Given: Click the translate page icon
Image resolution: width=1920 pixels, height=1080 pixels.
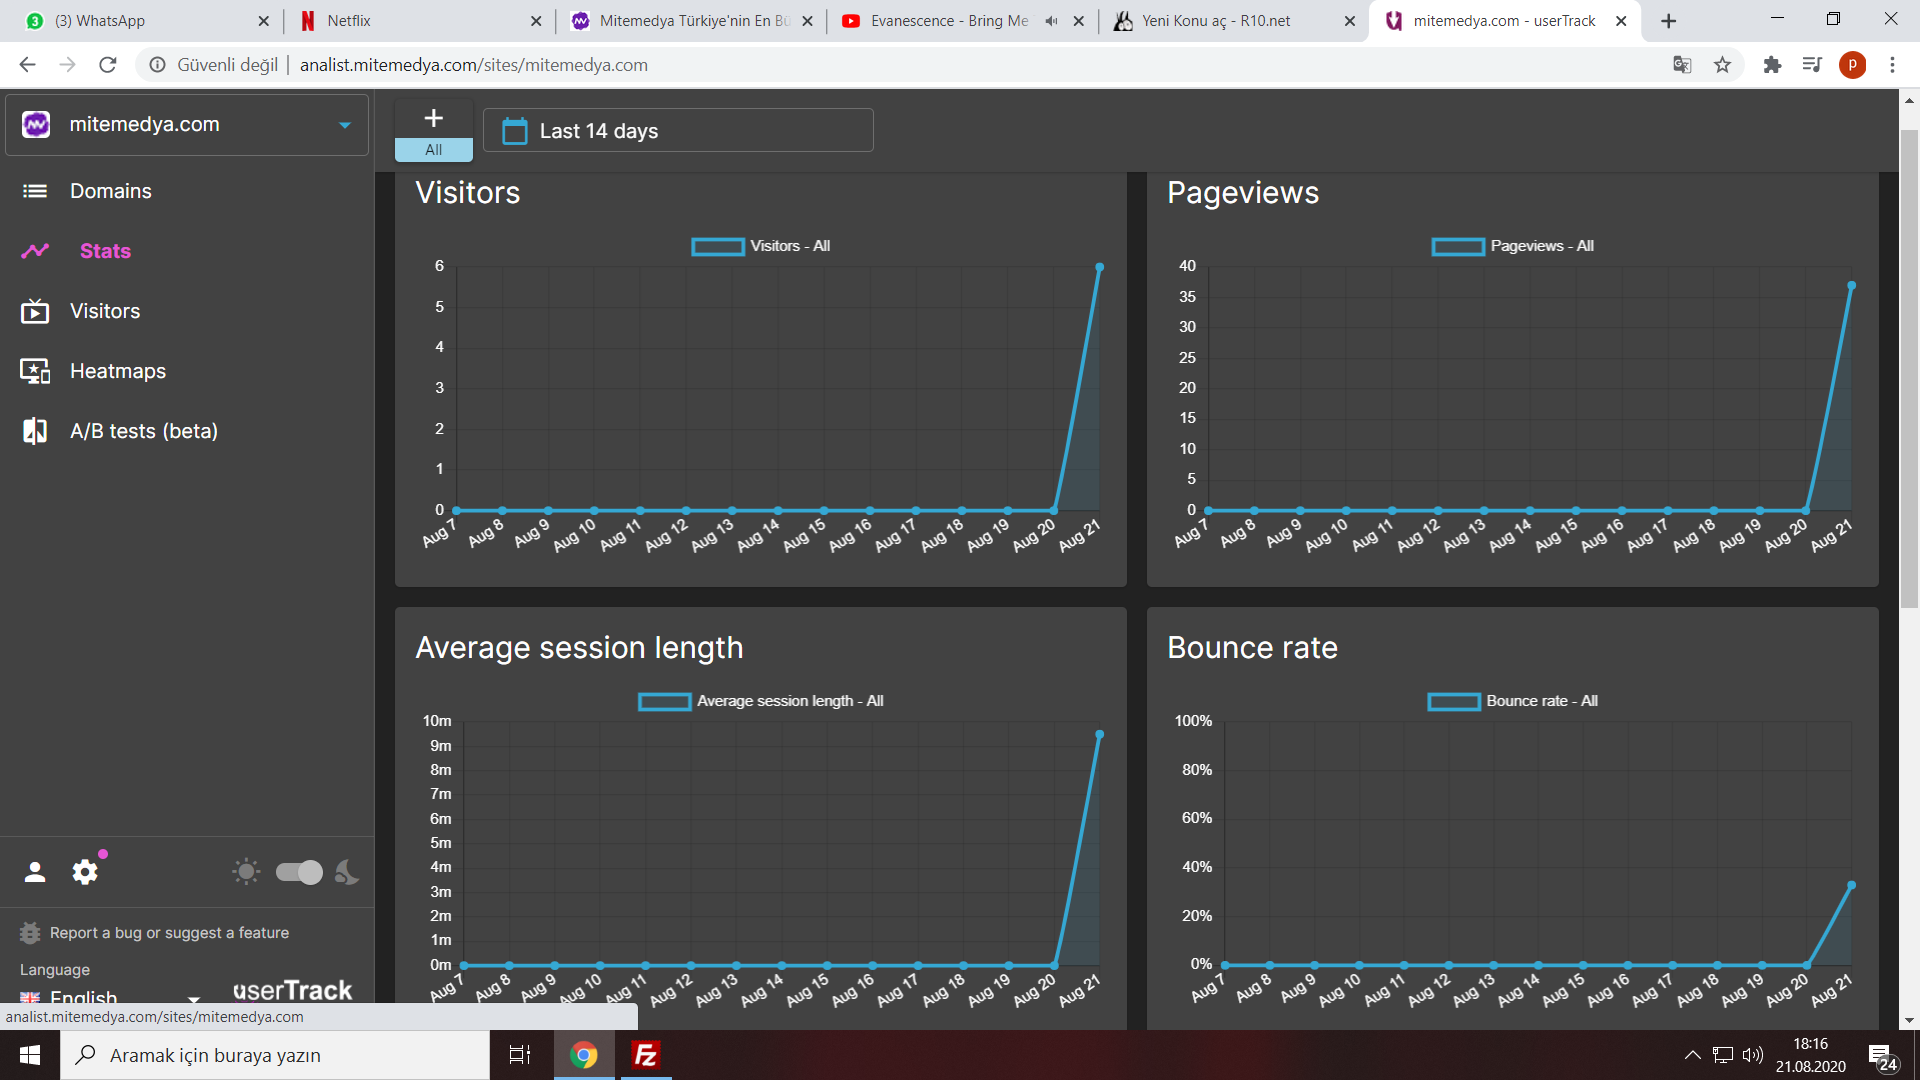Looking at the screenshot, I should tap(1682, 65).
